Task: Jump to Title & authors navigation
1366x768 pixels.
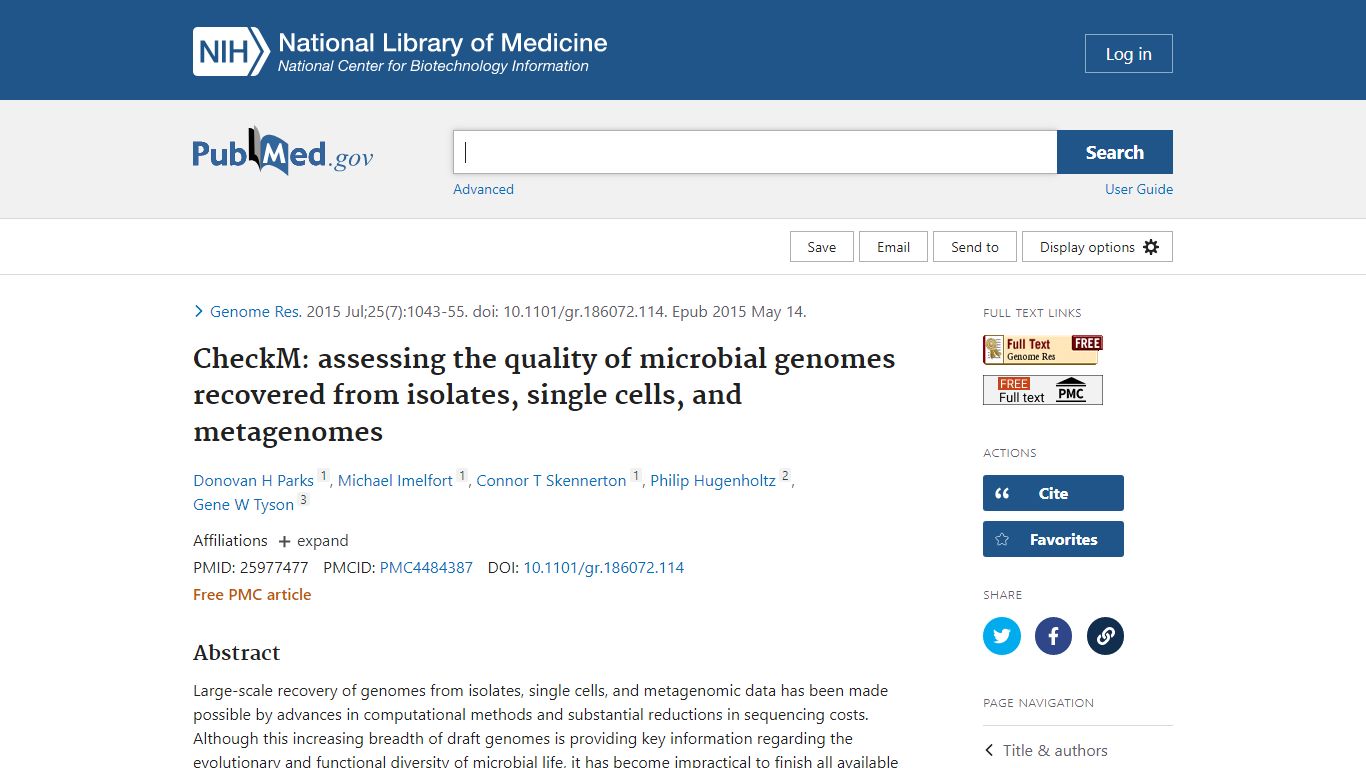Action: click(1055, 751)
